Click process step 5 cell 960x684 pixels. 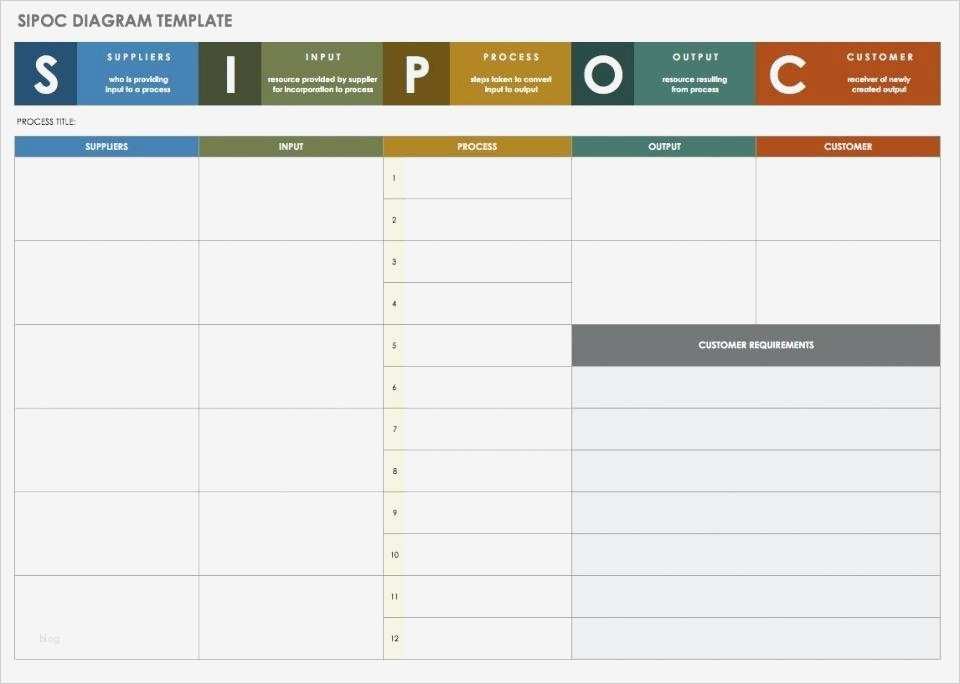[x=487, y=345]
